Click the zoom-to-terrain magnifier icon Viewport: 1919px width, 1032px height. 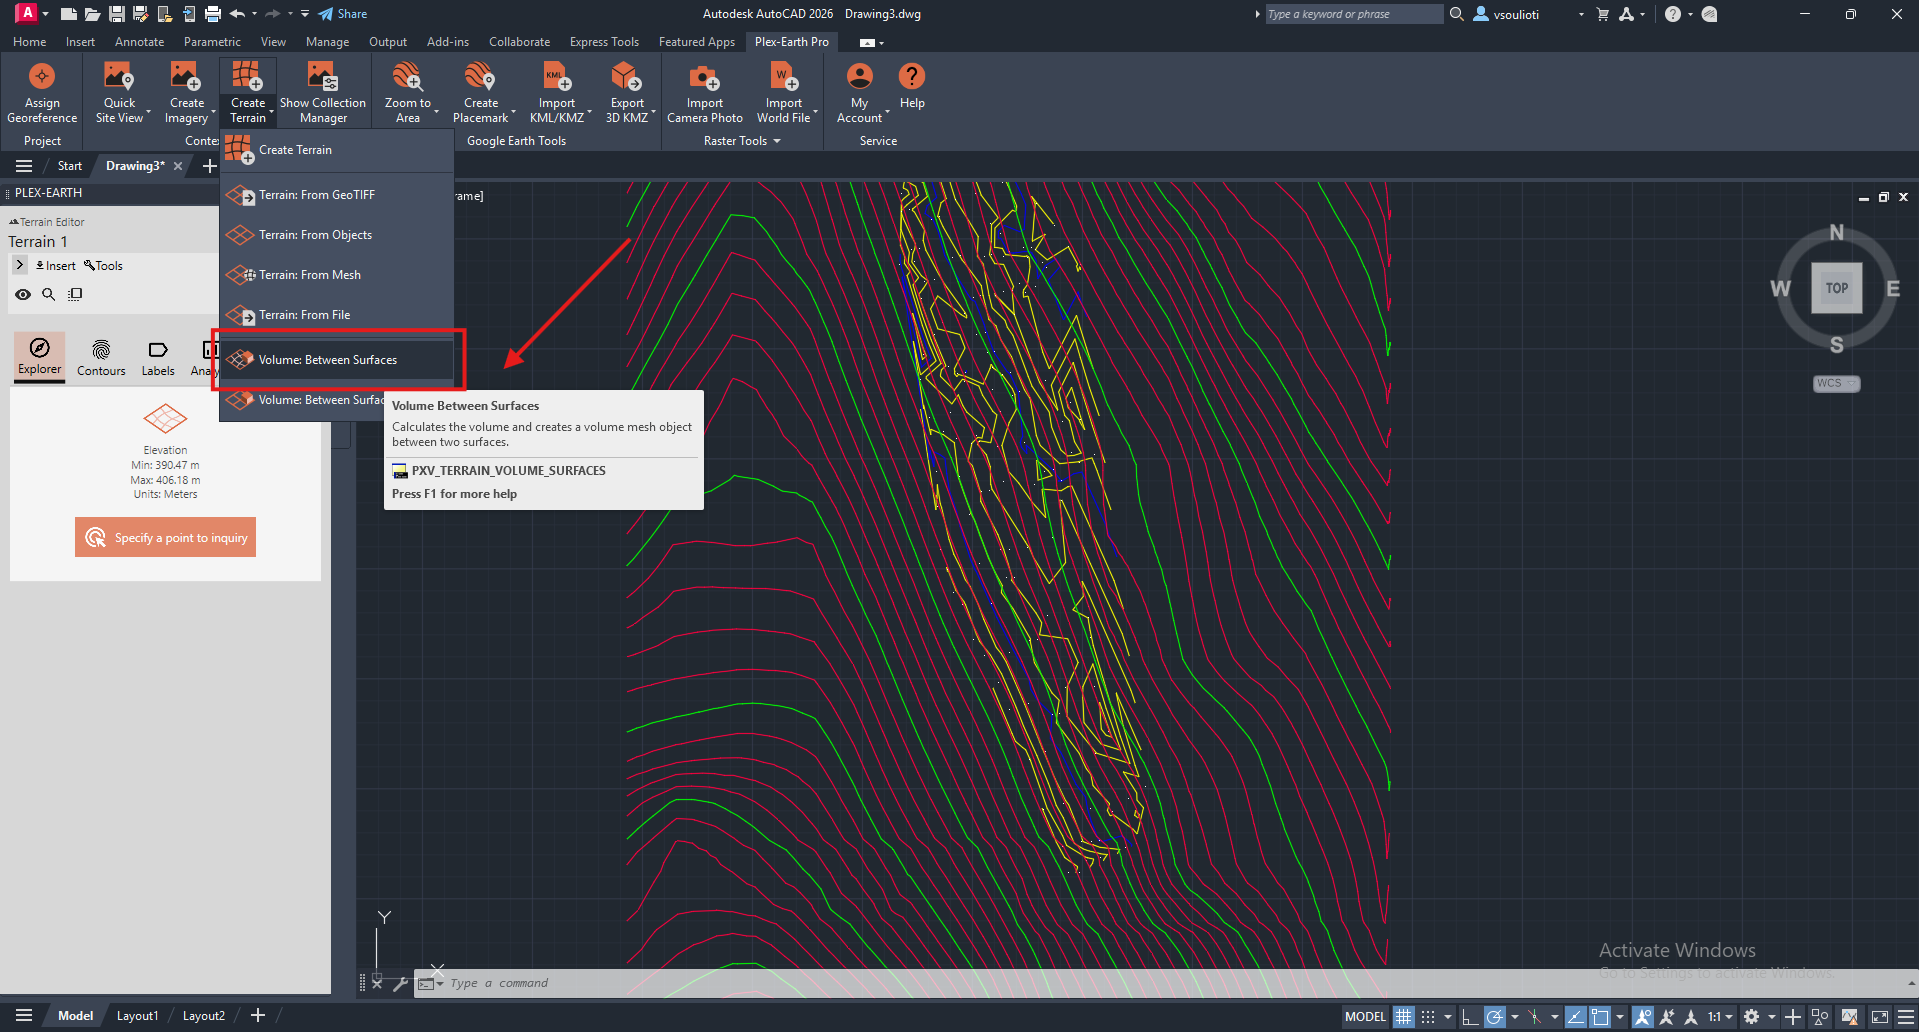point(48,294)
